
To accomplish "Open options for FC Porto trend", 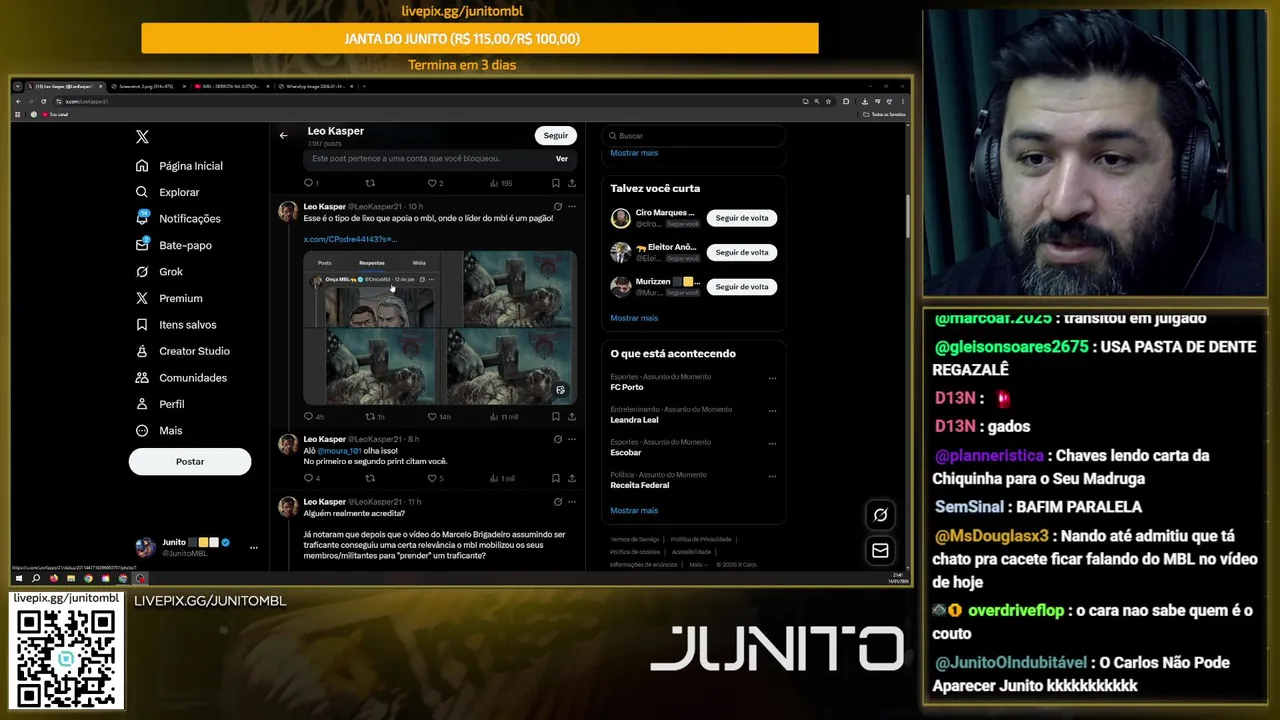I will 772,378.
